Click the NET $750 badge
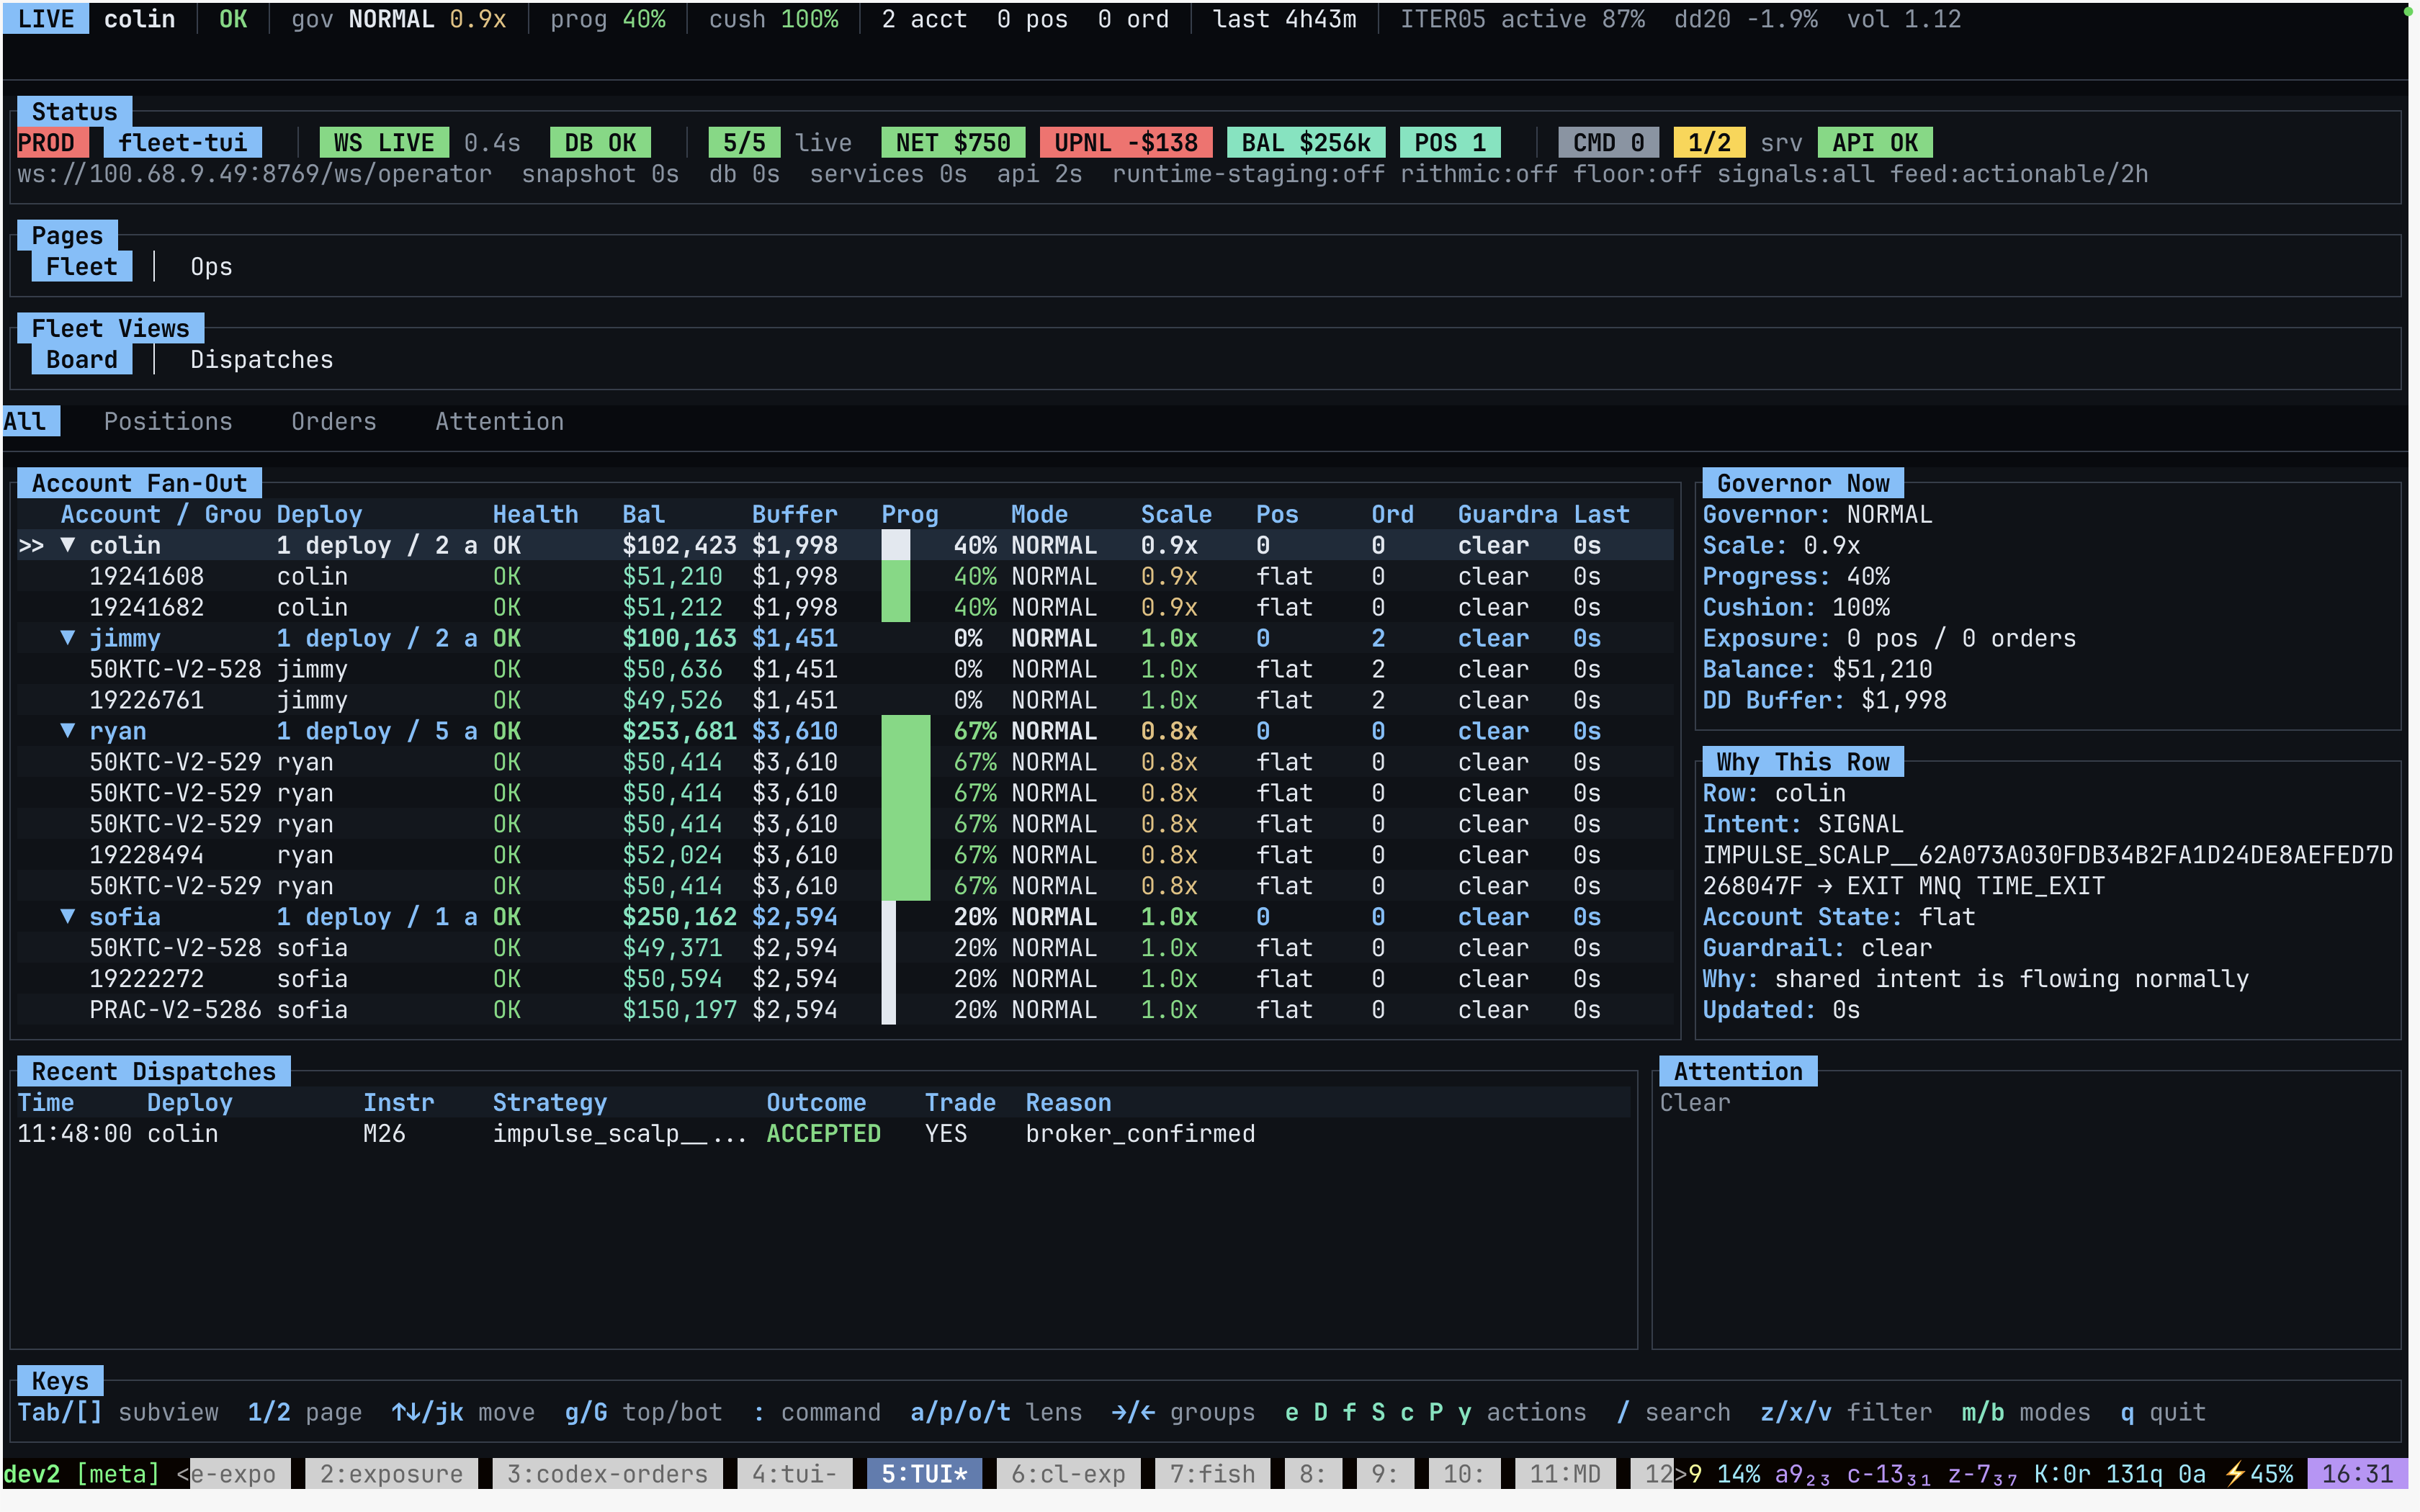 click(x=953, y=143)
